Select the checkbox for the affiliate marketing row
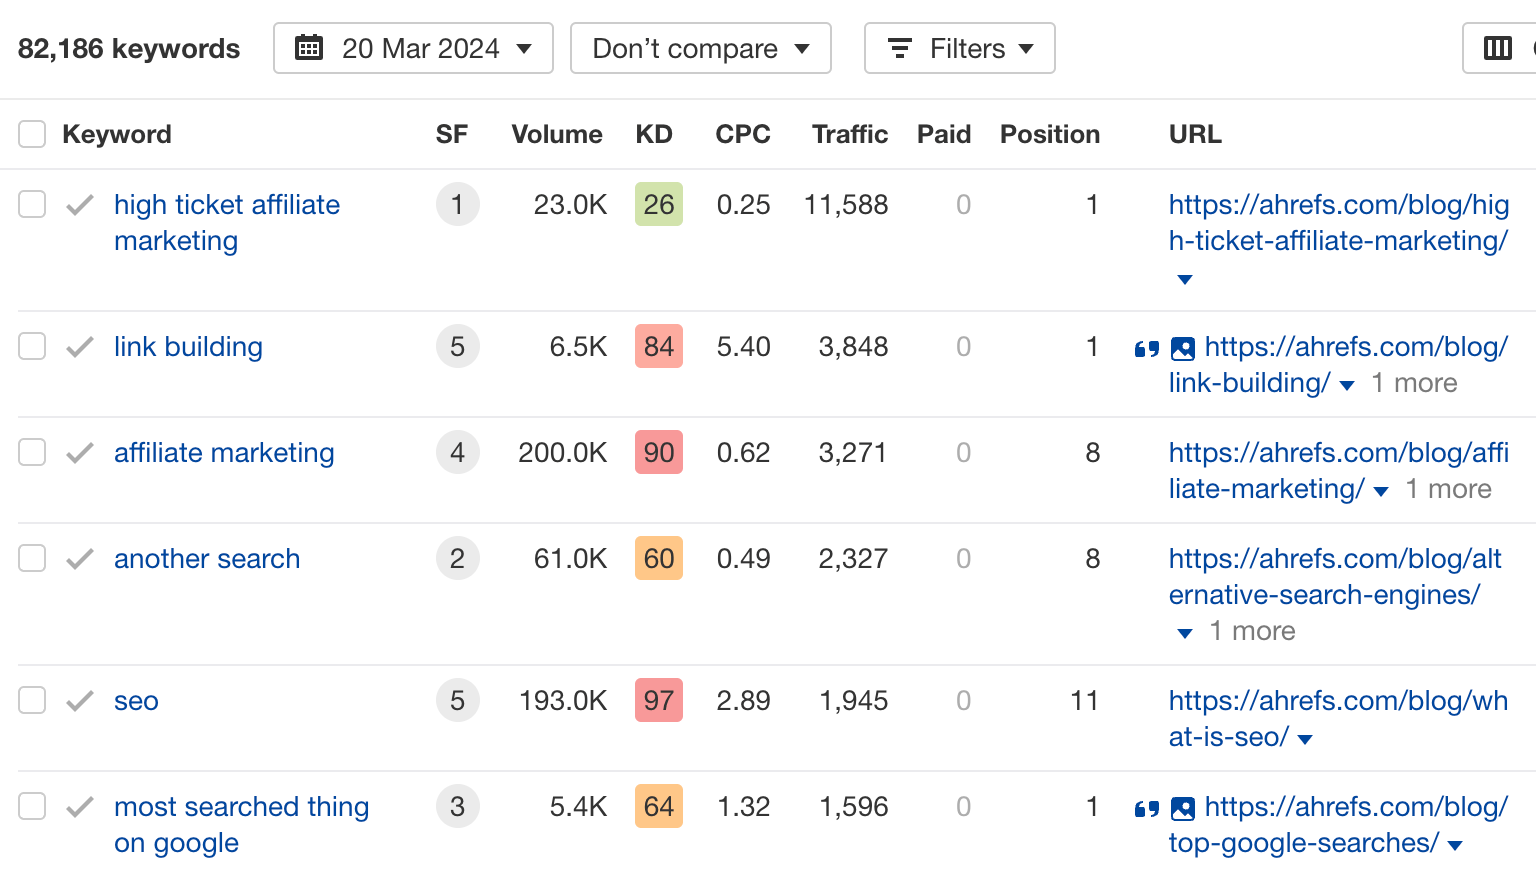Screen dimensions: 1536x876 click(32, 452)
